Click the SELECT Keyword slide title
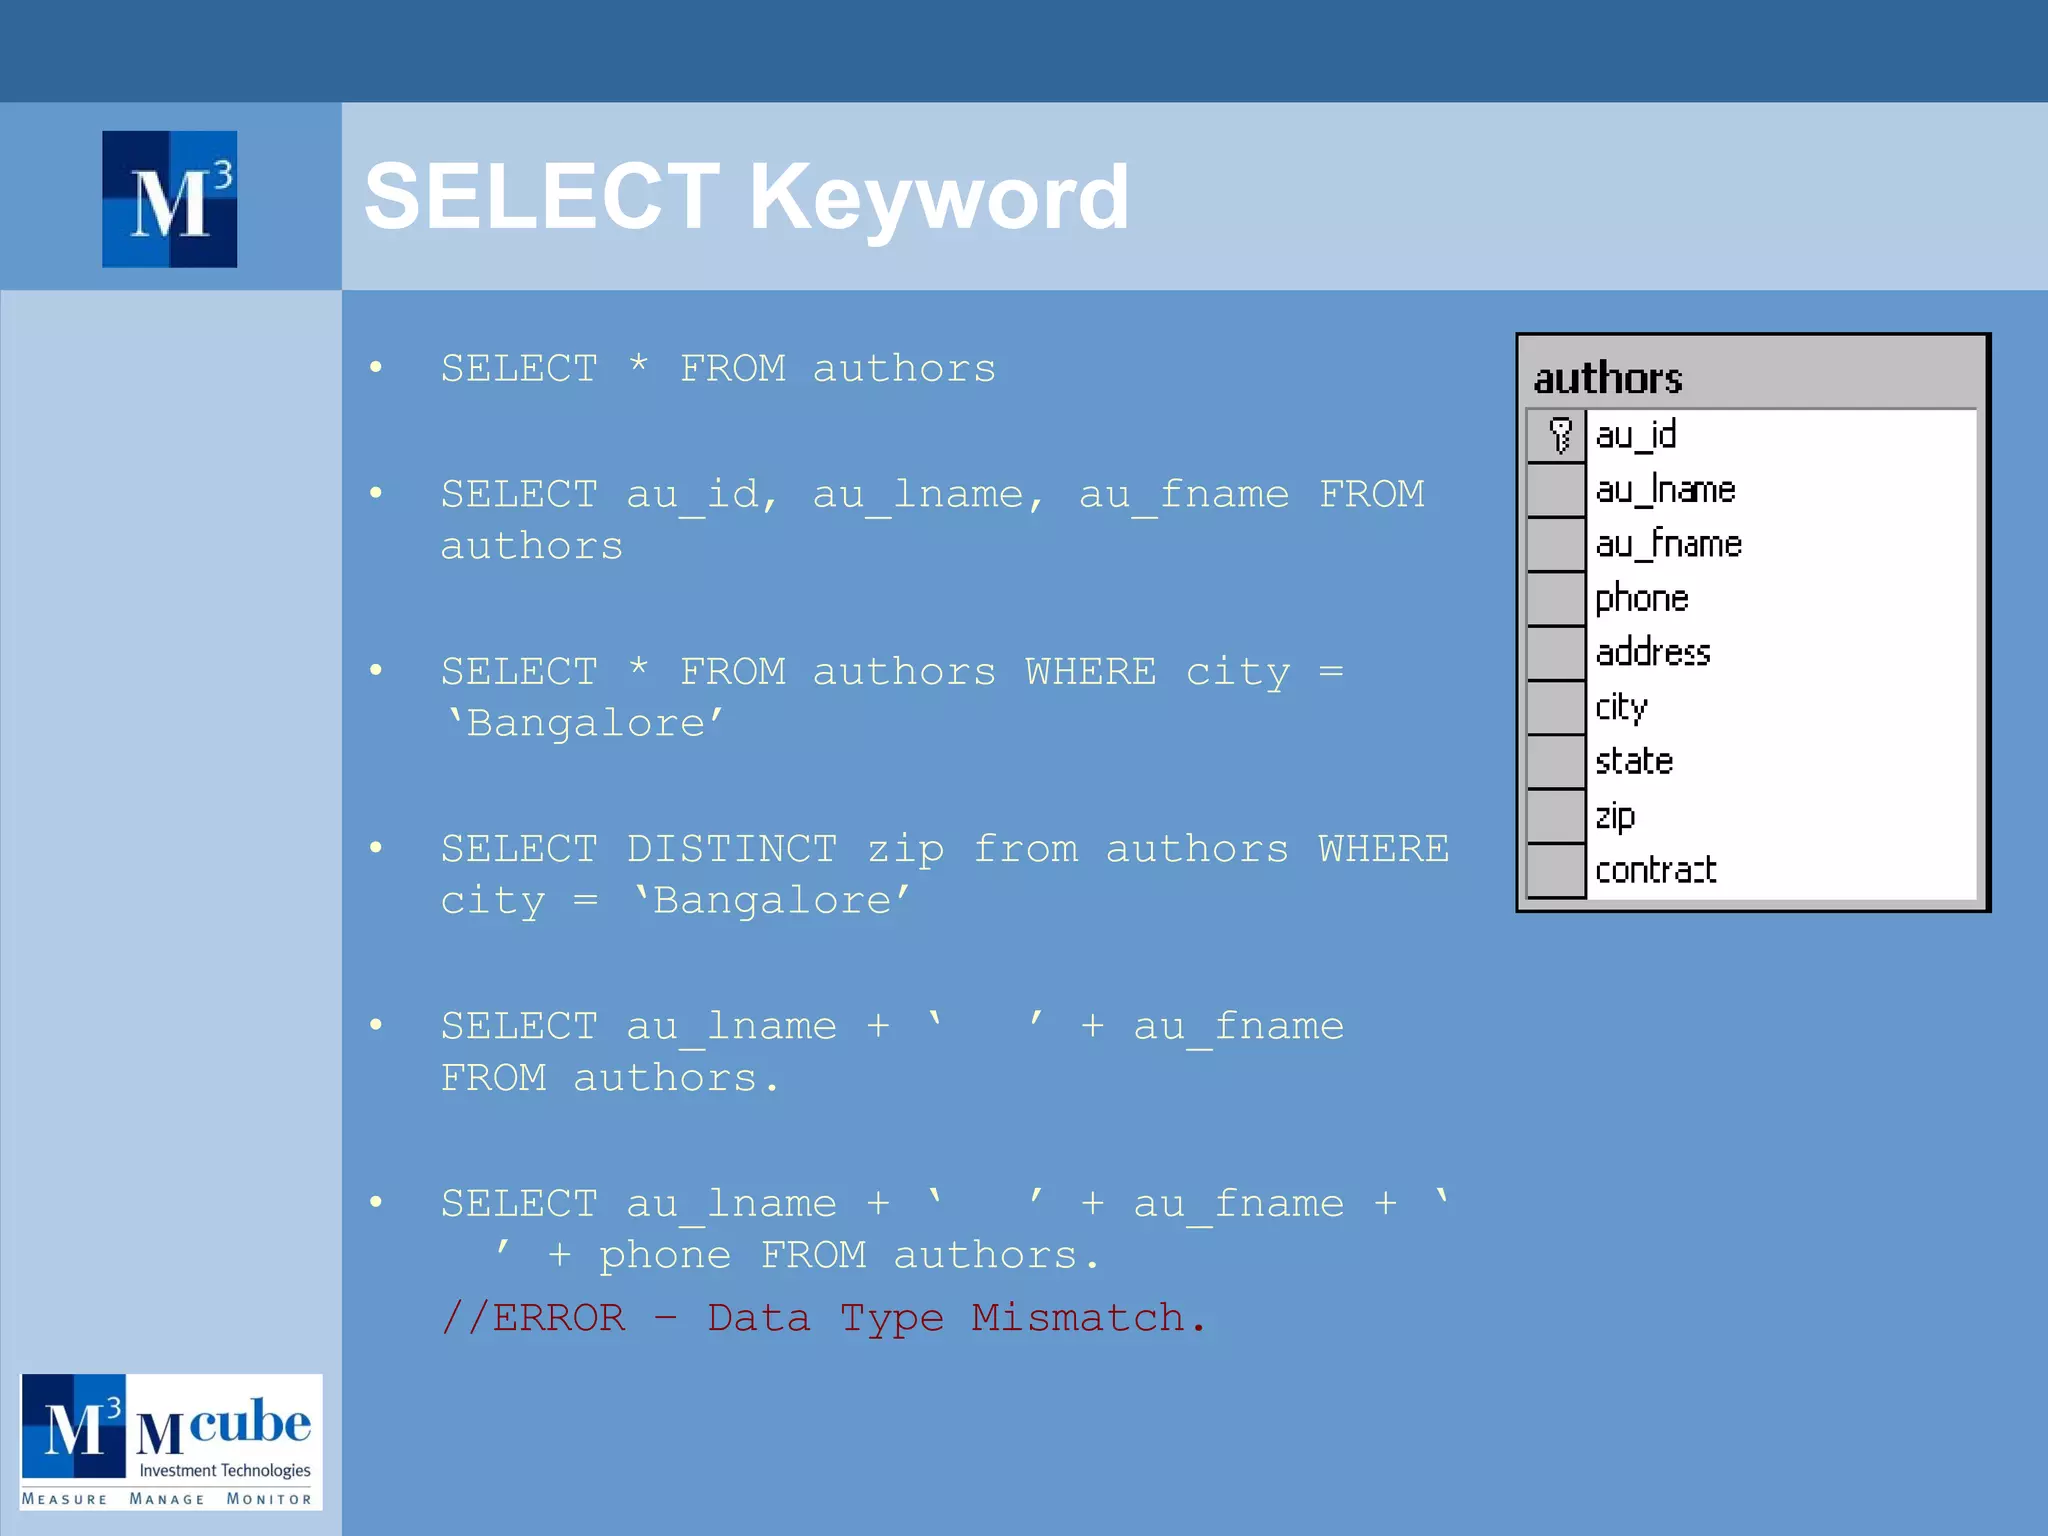 [746, 197]
